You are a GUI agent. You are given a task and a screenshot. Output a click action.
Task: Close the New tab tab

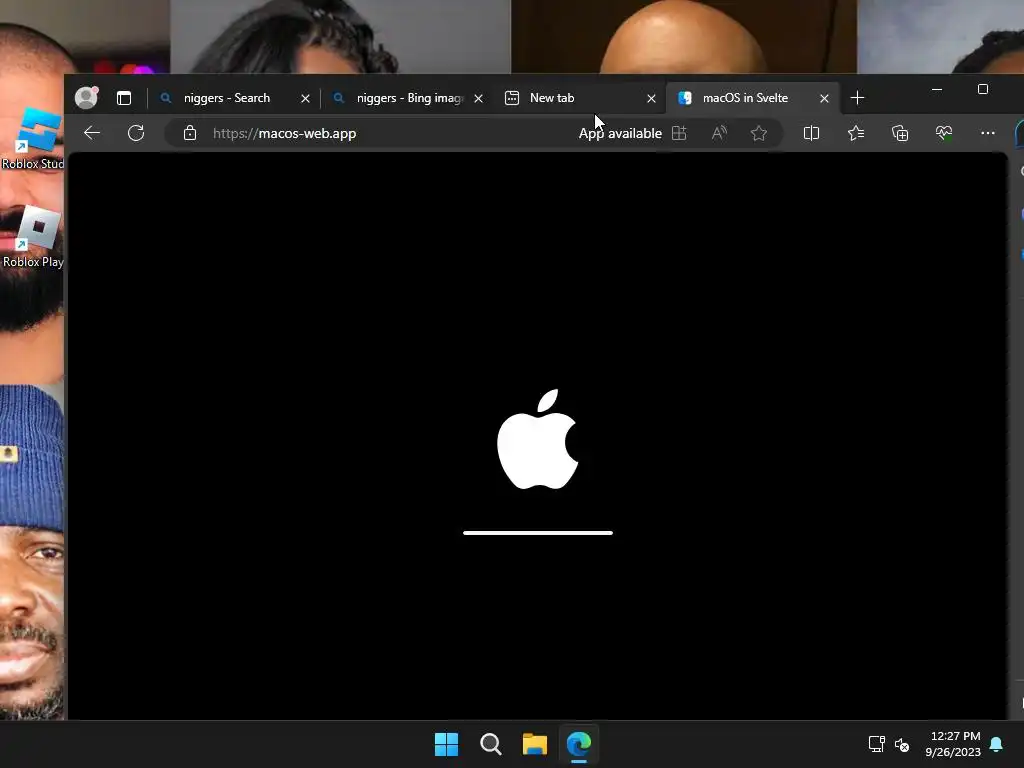(x=651, y=99)
